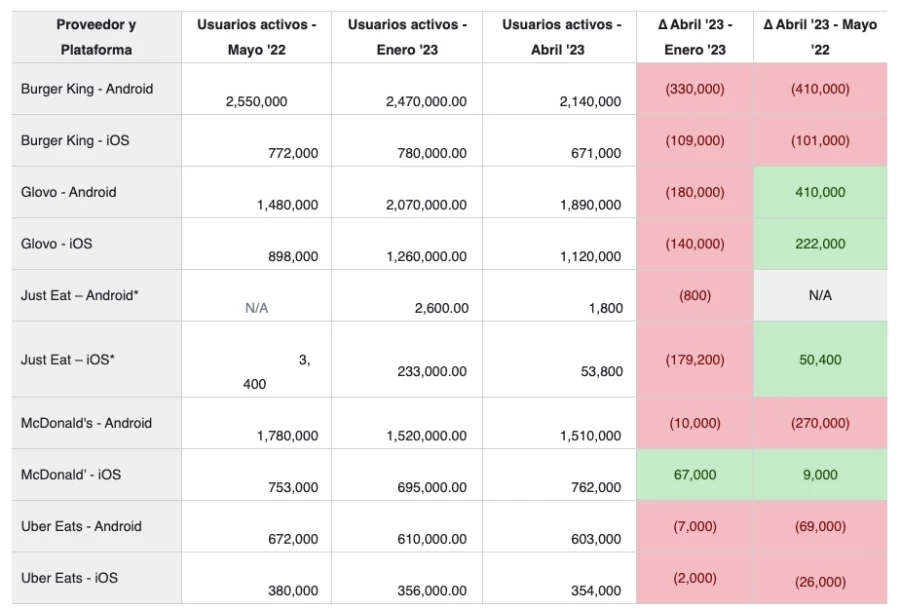Select the cell showing 695,000.00
The height and width of the screenshot is (609, 900).
tap(407, 475)
